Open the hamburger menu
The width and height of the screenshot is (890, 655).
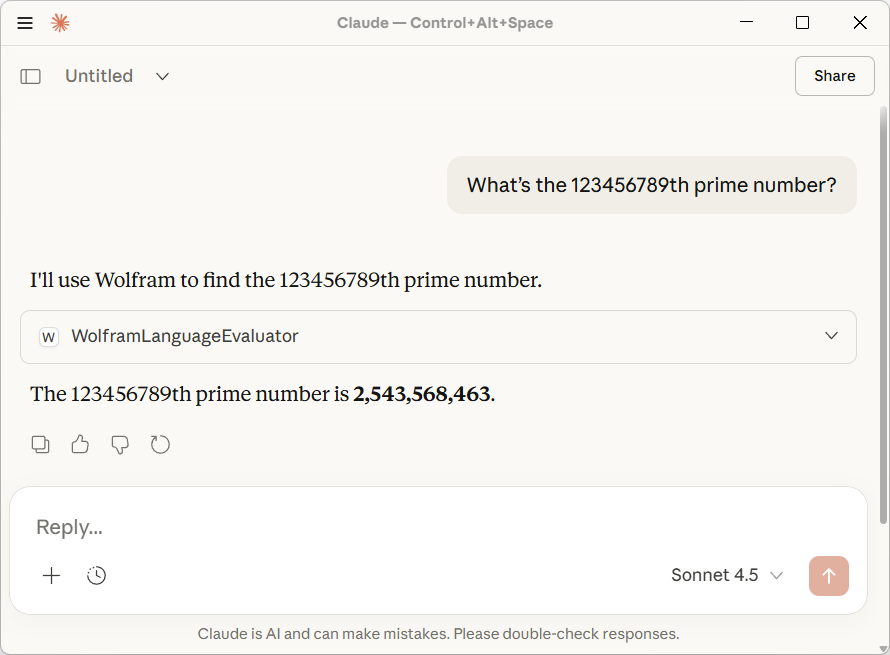click(x=25, y=23)
